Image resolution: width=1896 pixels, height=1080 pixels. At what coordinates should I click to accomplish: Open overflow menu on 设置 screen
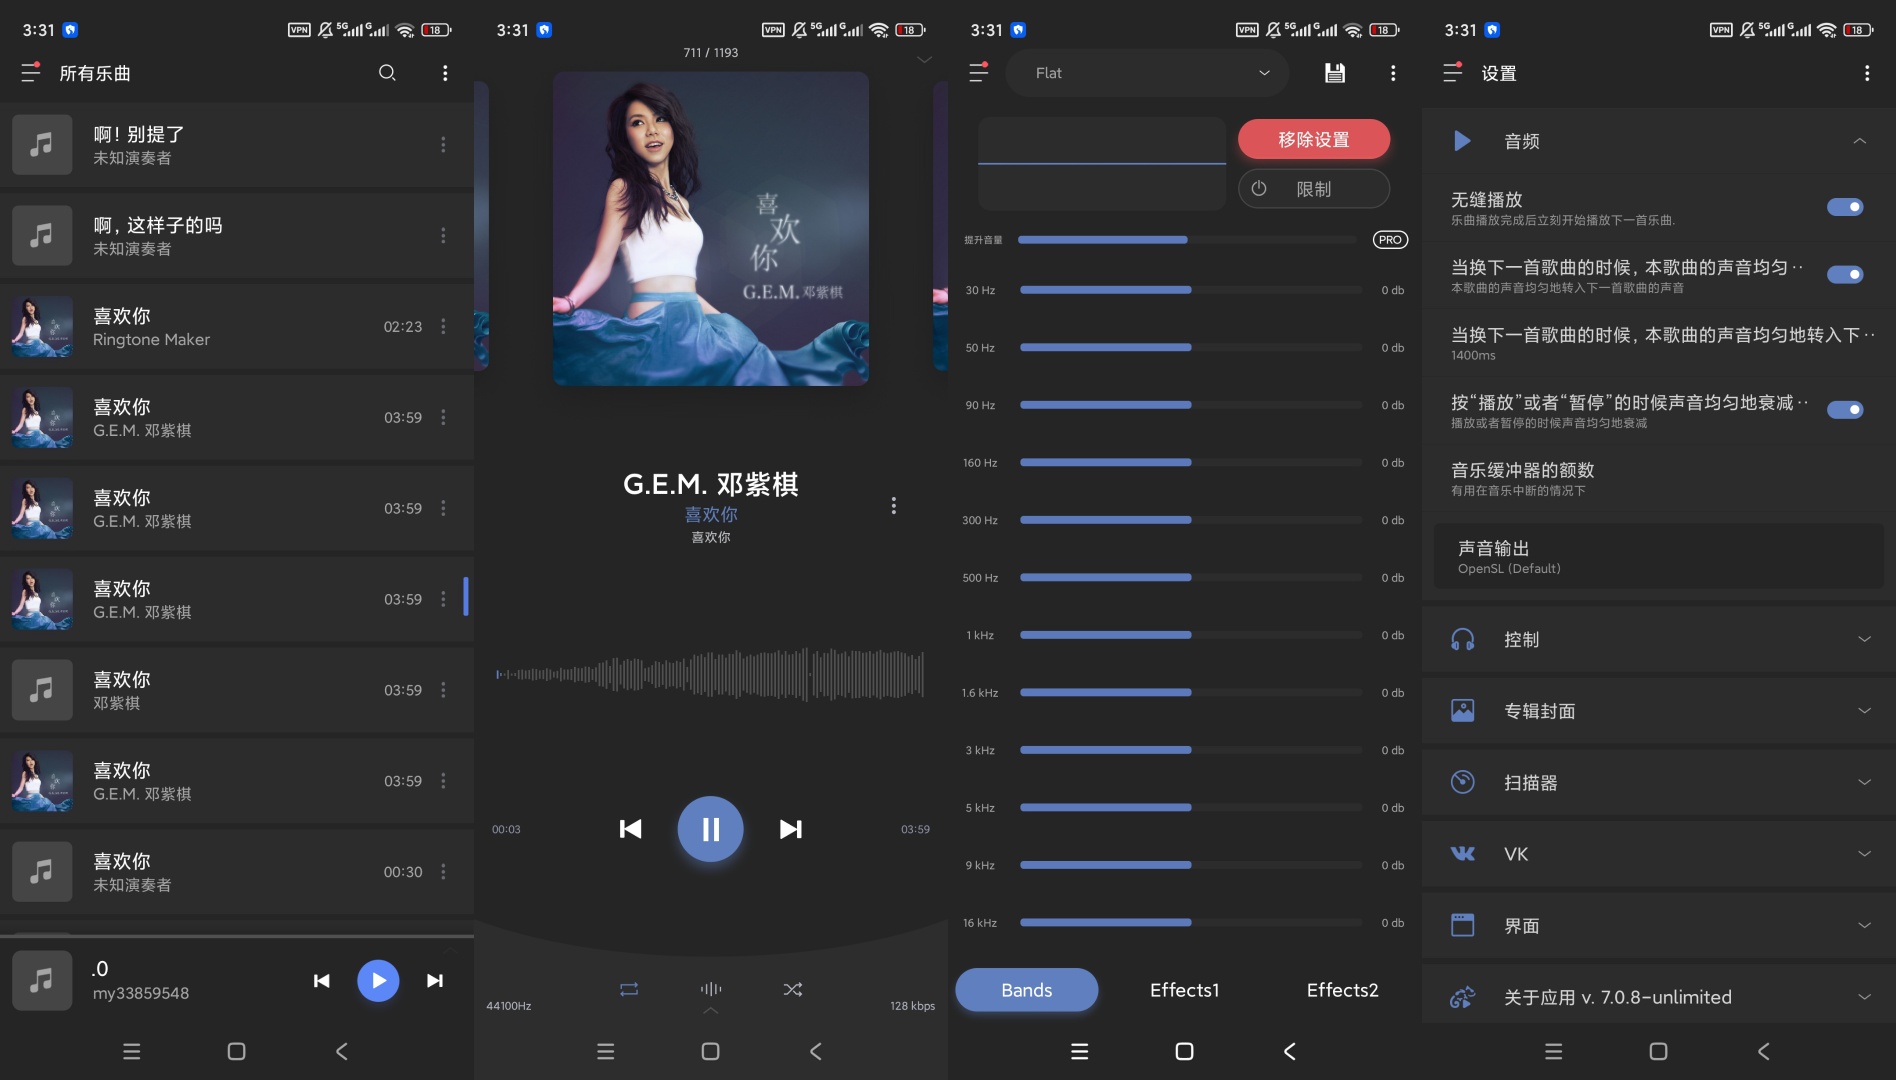click(1866, 73)
